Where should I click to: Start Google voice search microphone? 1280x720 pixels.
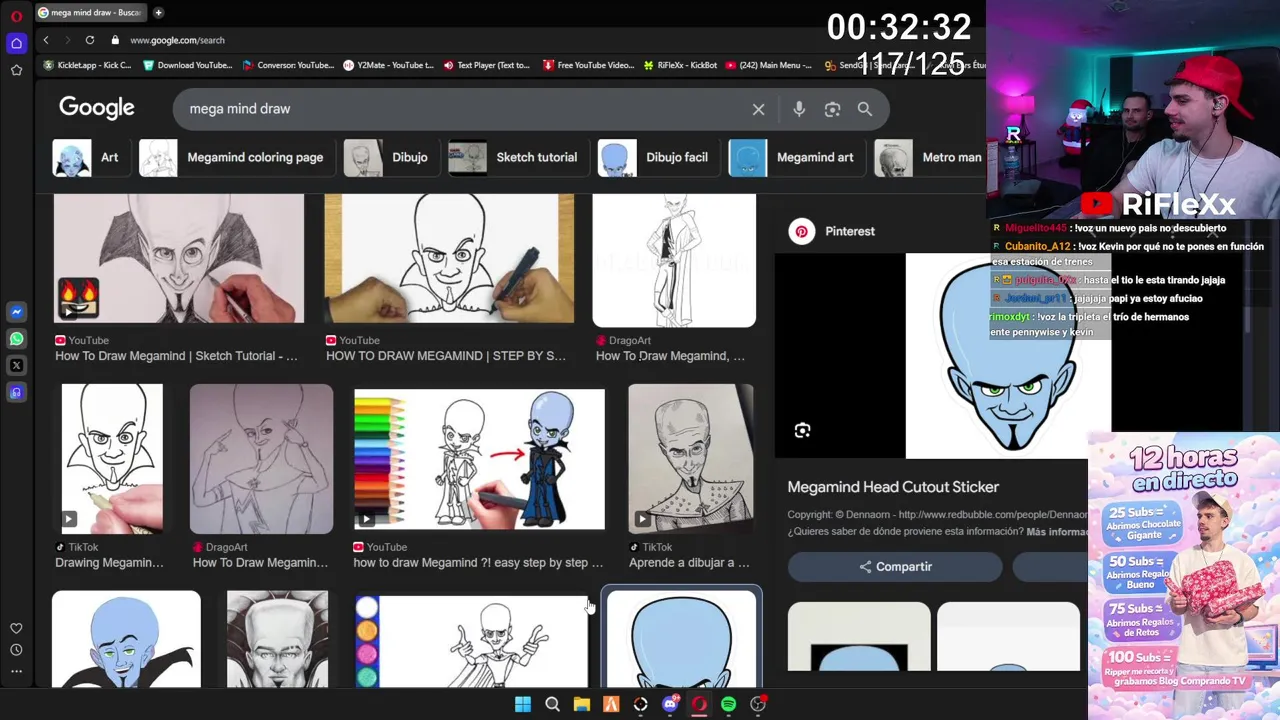click(799, 109)
